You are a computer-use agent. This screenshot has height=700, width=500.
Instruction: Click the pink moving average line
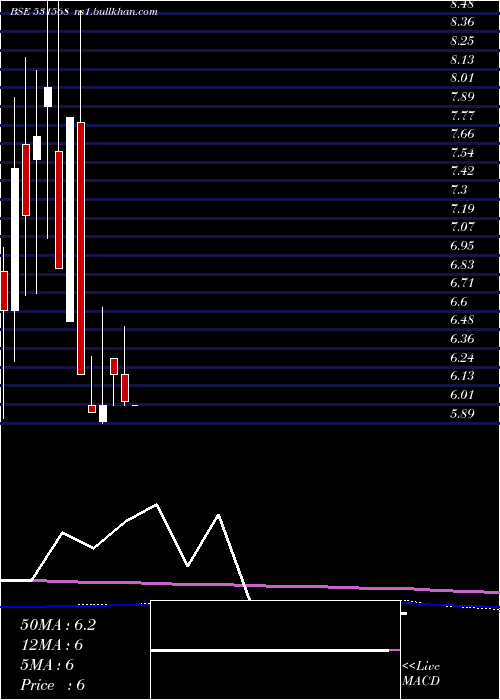pyautogui.click(x=268, y=586)
